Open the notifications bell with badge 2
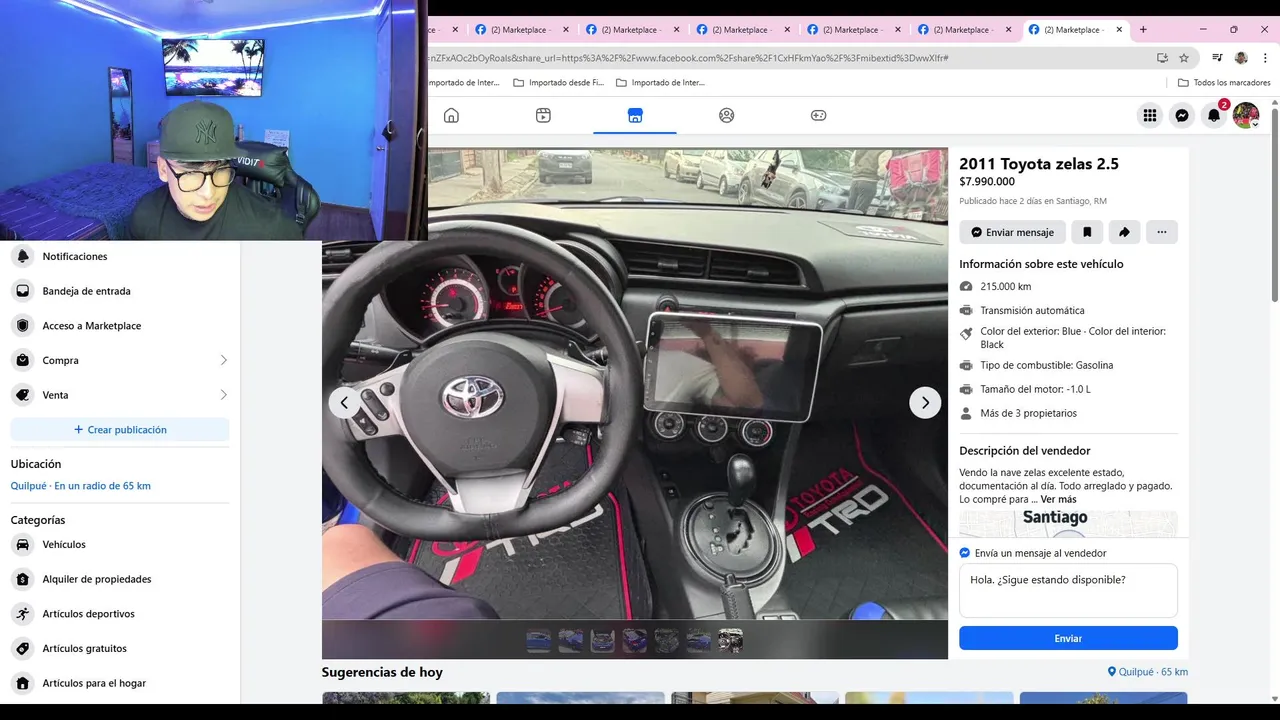The width and height of the screenshot is (1280, 720). [x=1214, y=115]
